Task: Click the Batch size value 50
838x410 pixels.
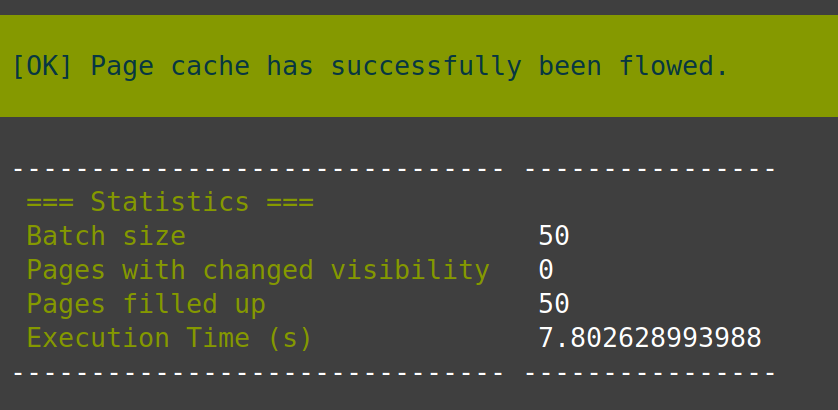Action: click(554, 236)
